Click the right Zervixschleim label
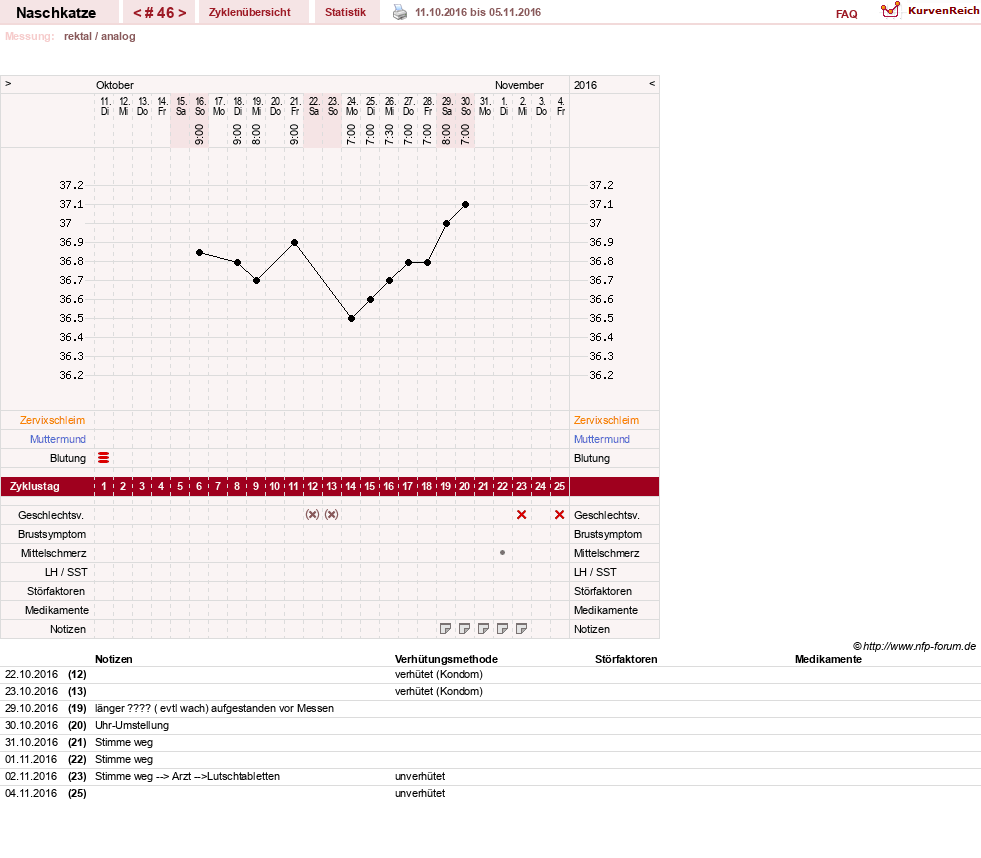The height and width of the screenshot is (858, 981). pyautogui.click(x=606, y=420)
